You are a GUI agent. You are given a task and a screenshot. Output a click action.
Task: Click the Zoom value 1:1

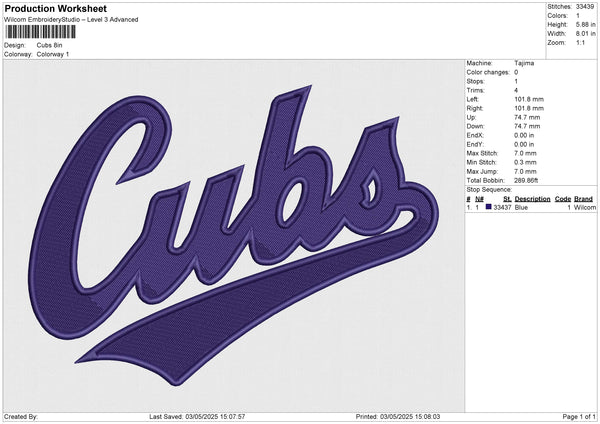coord(580,42)
